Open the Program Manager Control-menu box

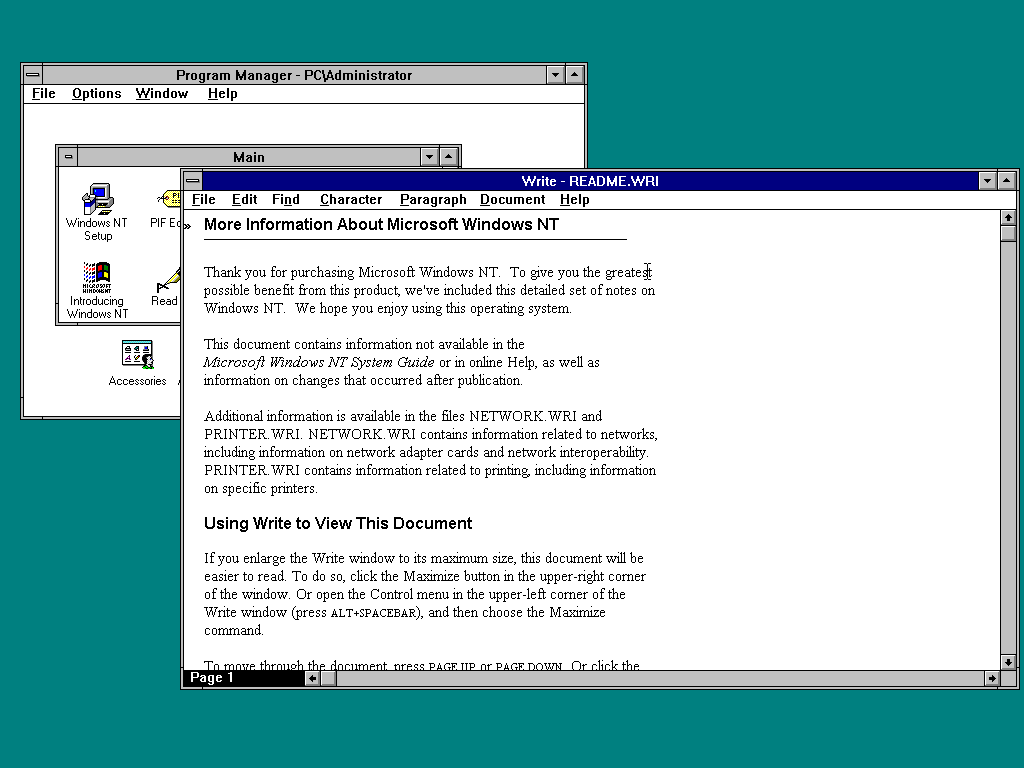coord(33,74)
